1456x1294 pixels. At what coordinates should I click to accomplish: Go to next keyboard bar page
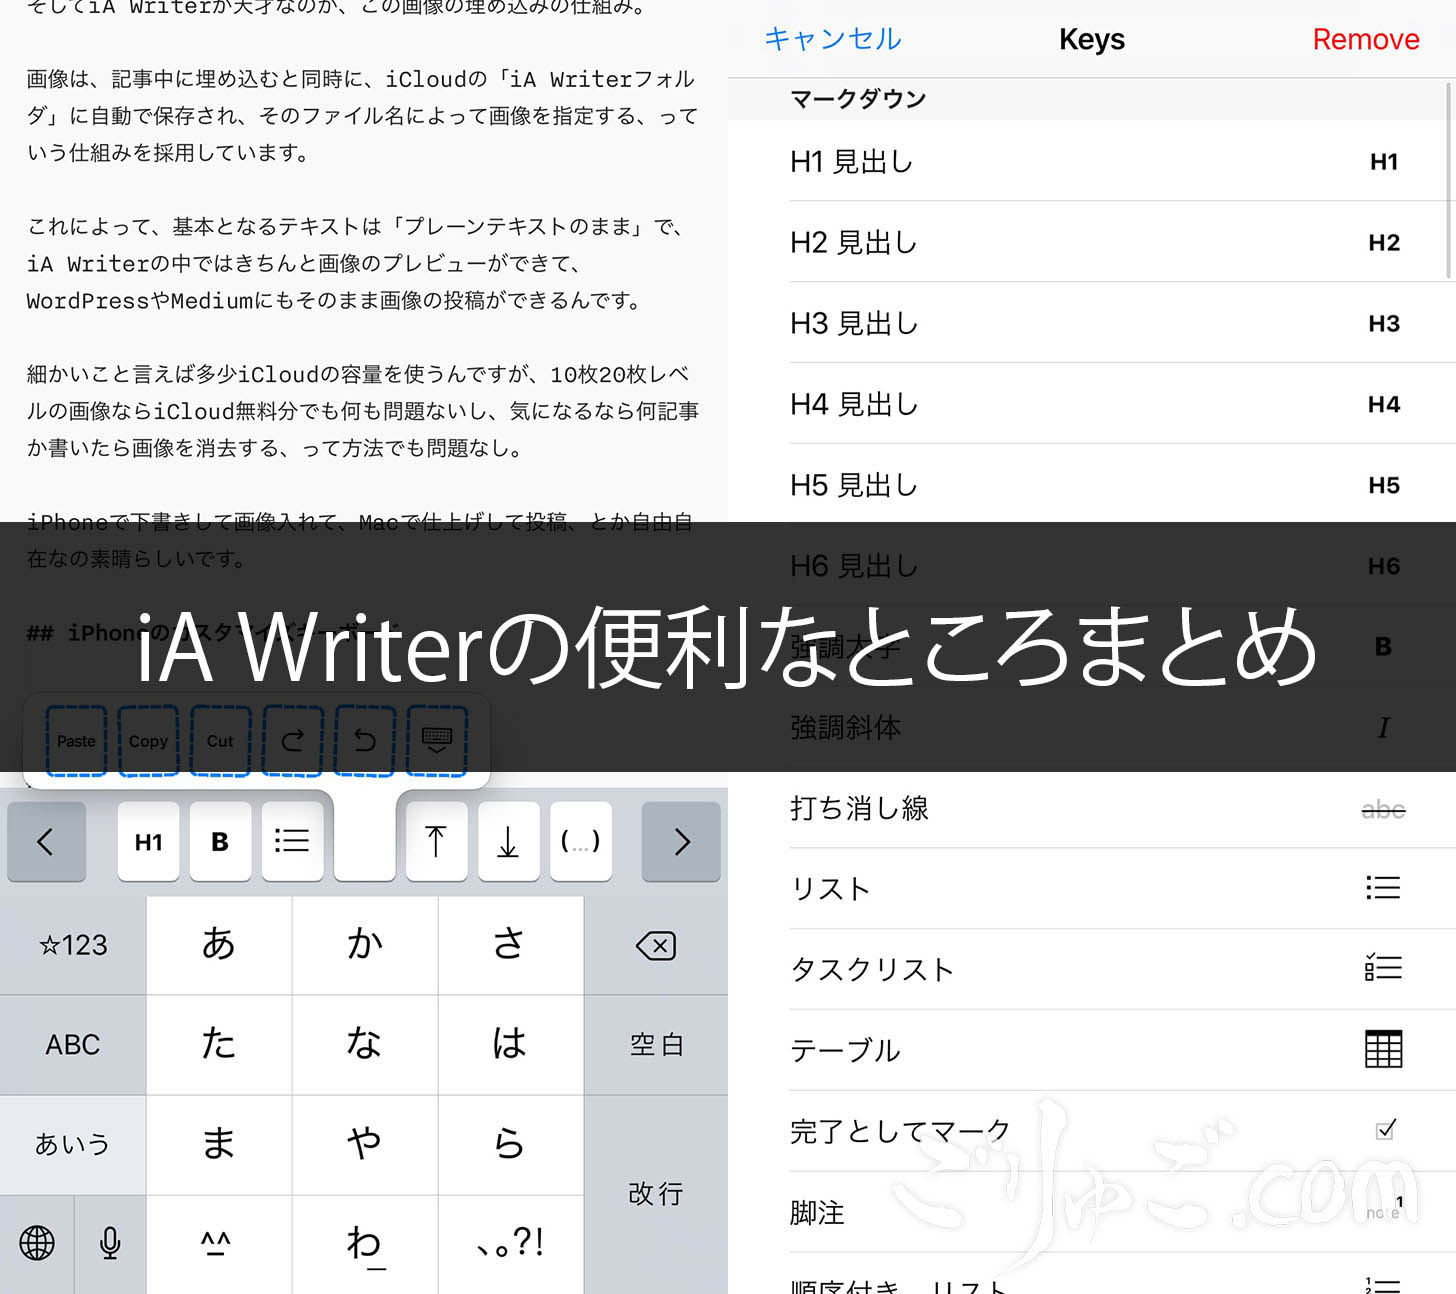(x=681, y=842)
